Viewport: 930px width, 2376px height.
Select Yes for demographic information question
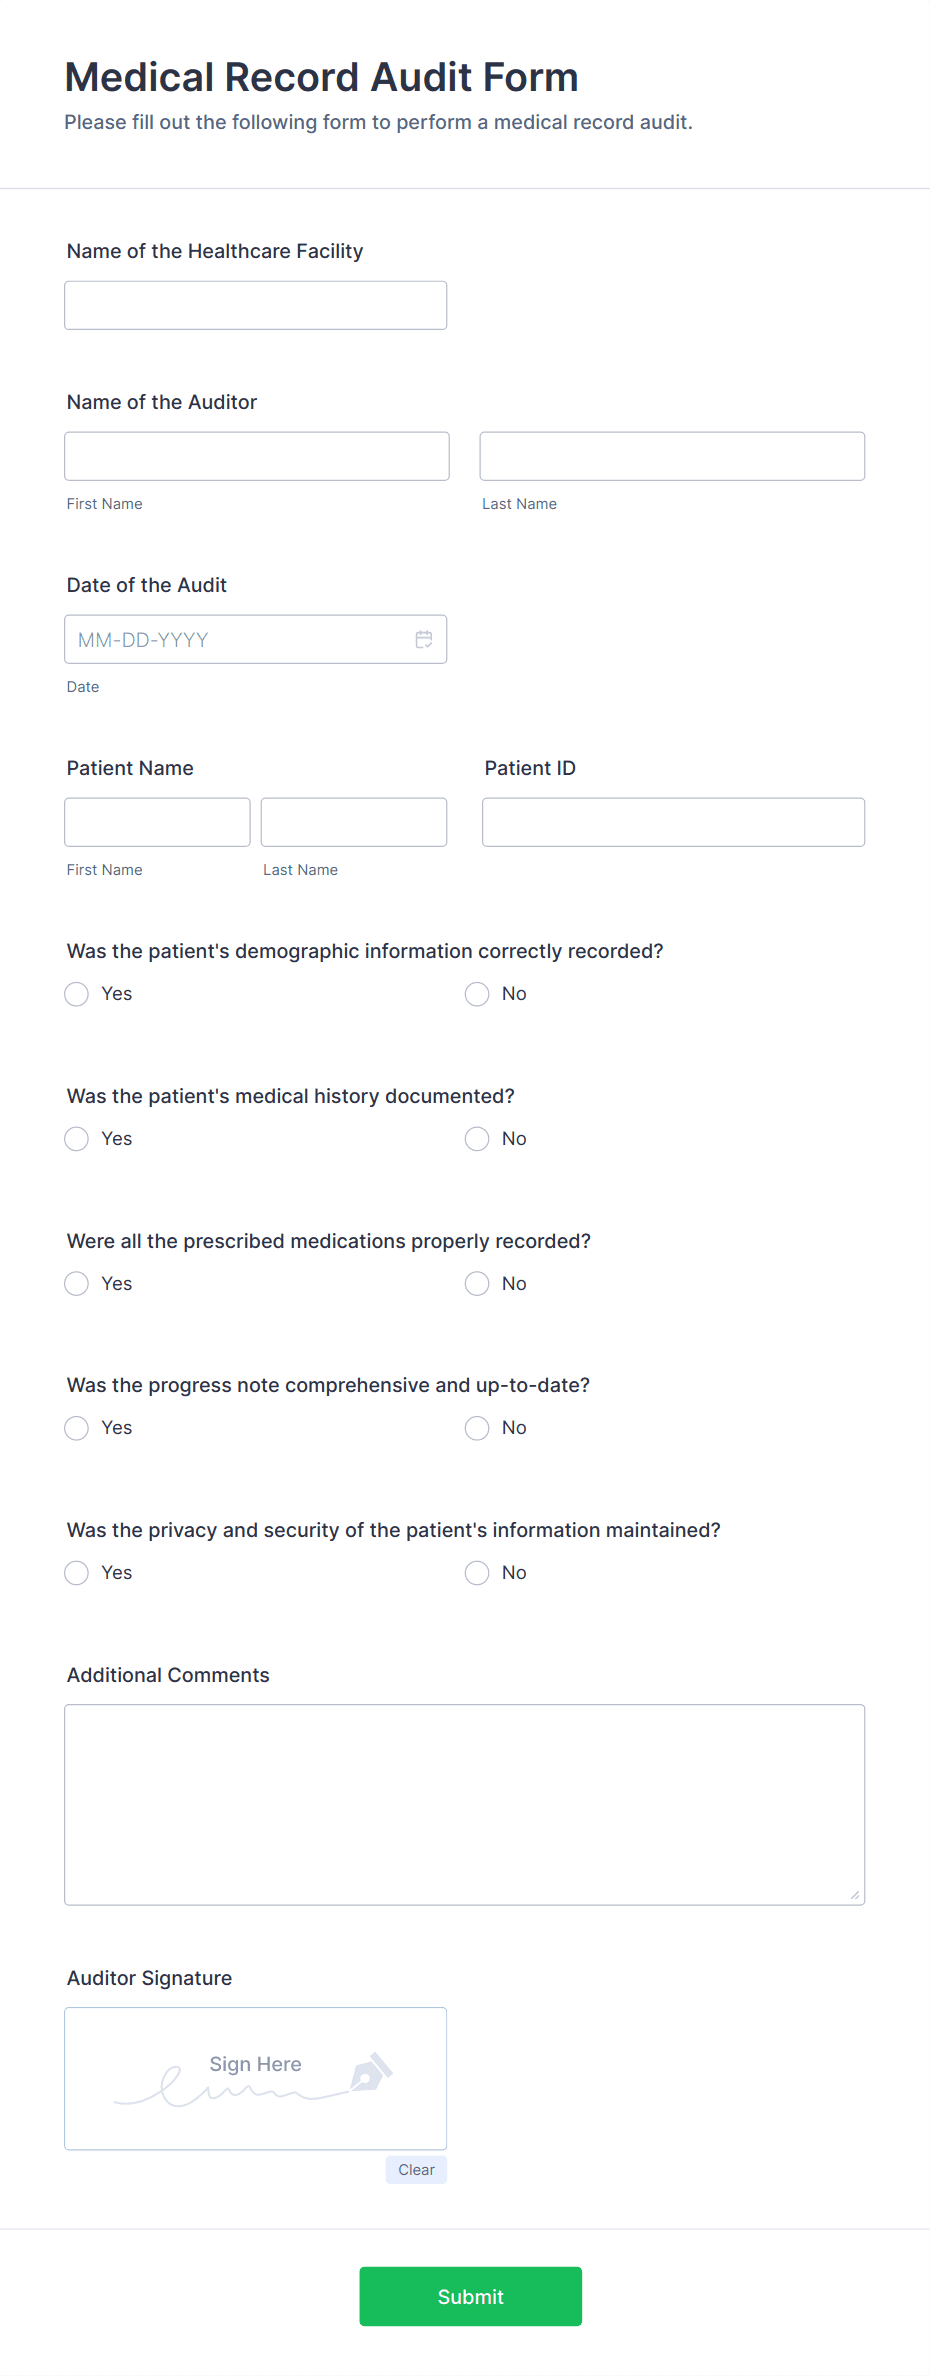pyautogui.click(x=76, y=994)
